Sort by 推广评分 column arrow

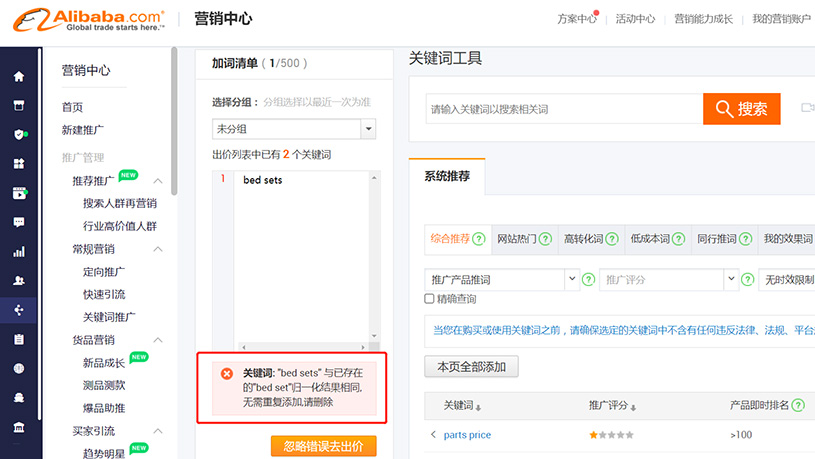tap(633, 408)
